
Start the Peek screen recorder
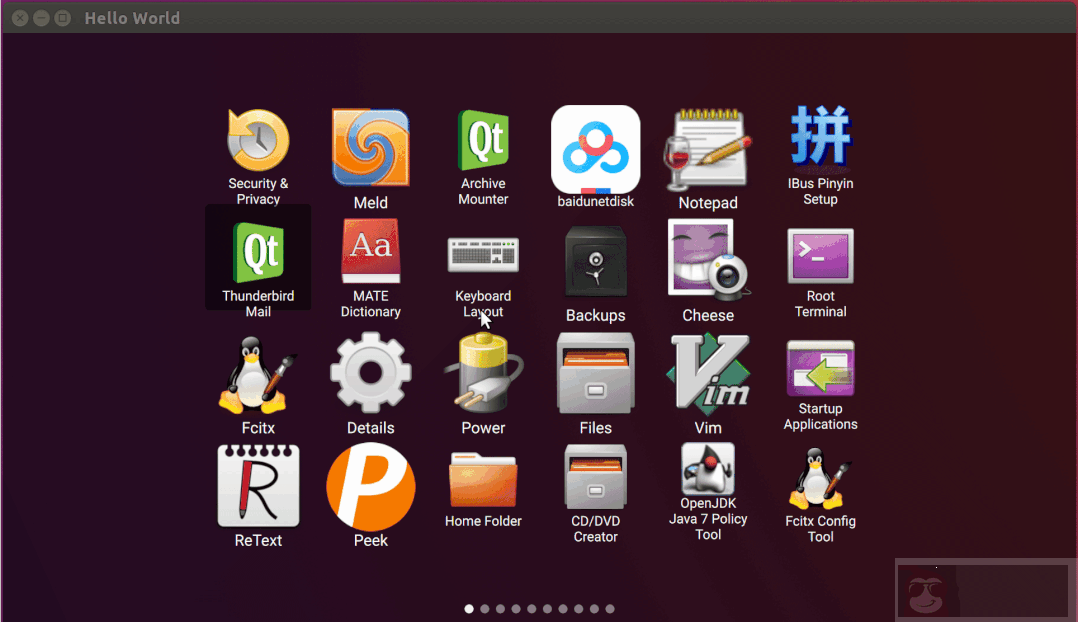(370, 485)
